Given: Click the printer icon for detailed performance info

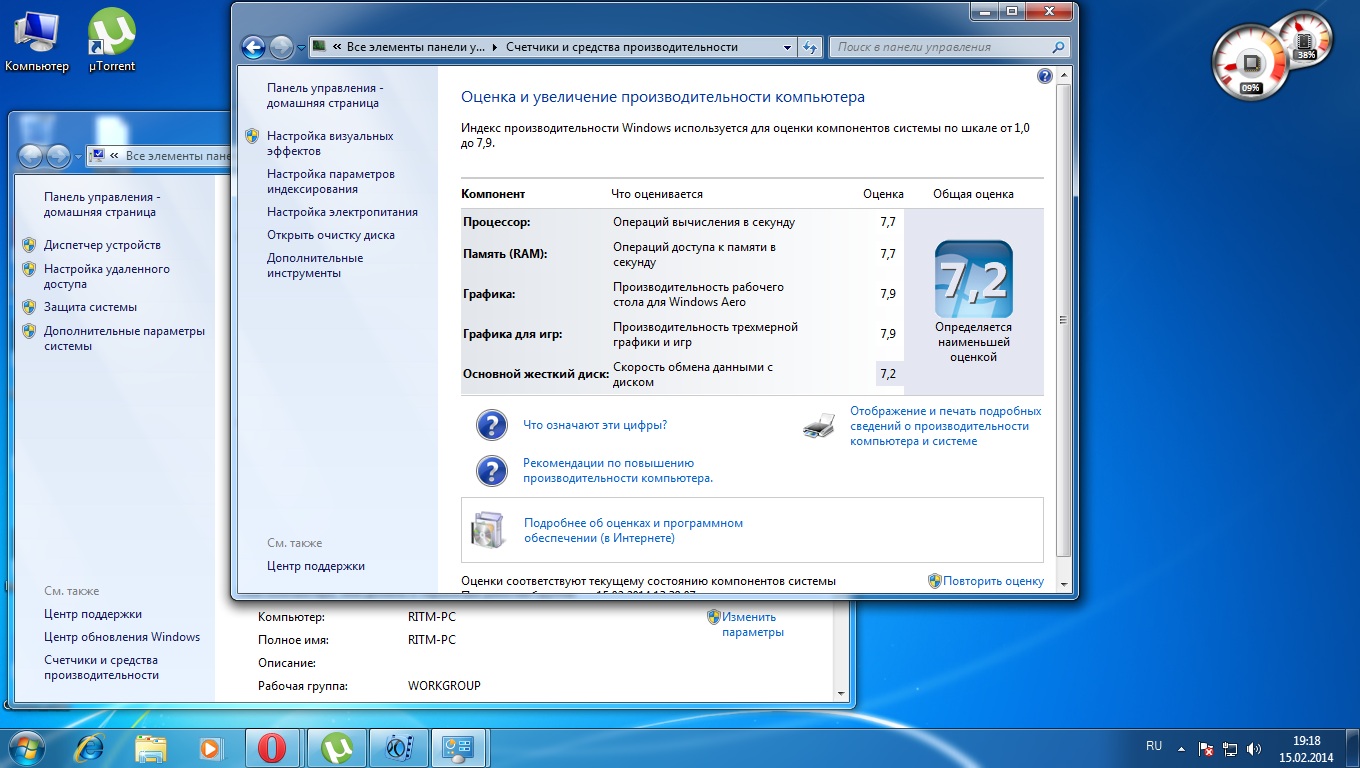Looking at the screenshot, I should click(x=818, y=426).
